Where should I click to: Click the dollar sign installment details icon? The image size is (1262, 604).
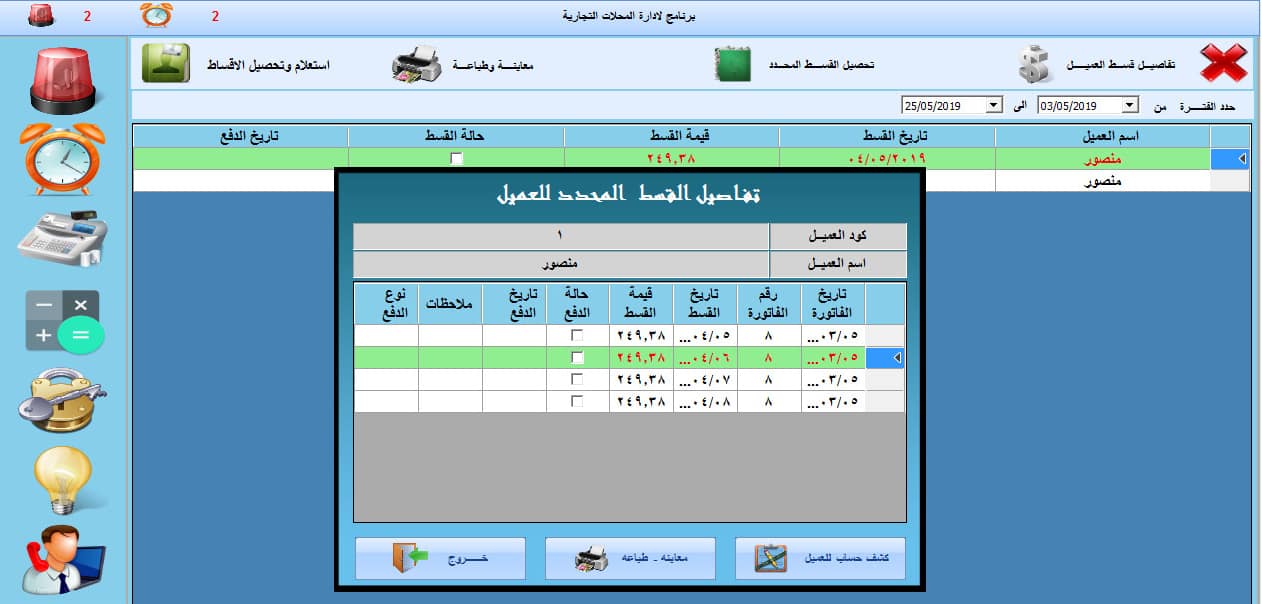1037,64
